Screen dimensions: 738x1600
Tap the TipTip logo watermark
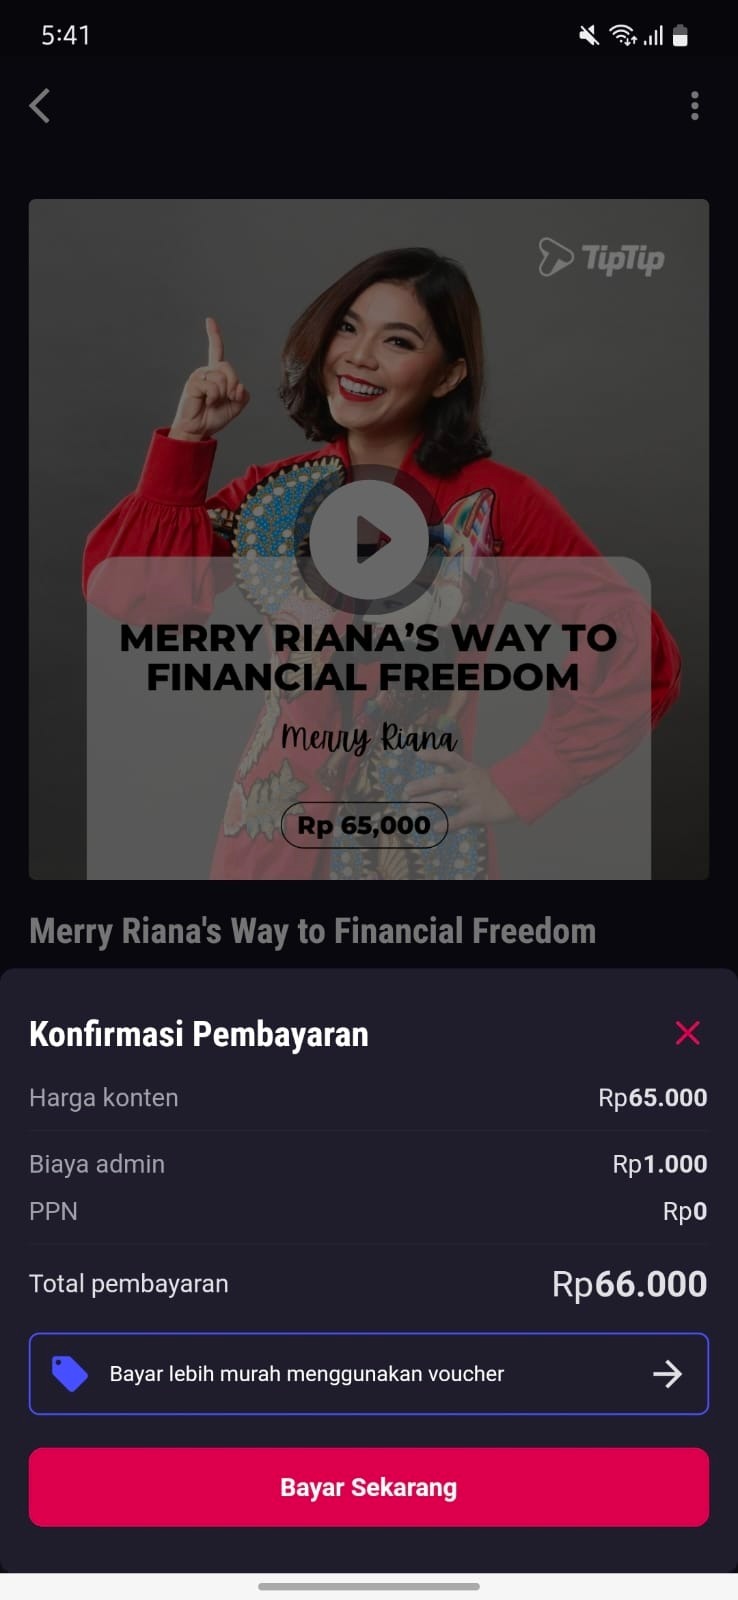601,258
